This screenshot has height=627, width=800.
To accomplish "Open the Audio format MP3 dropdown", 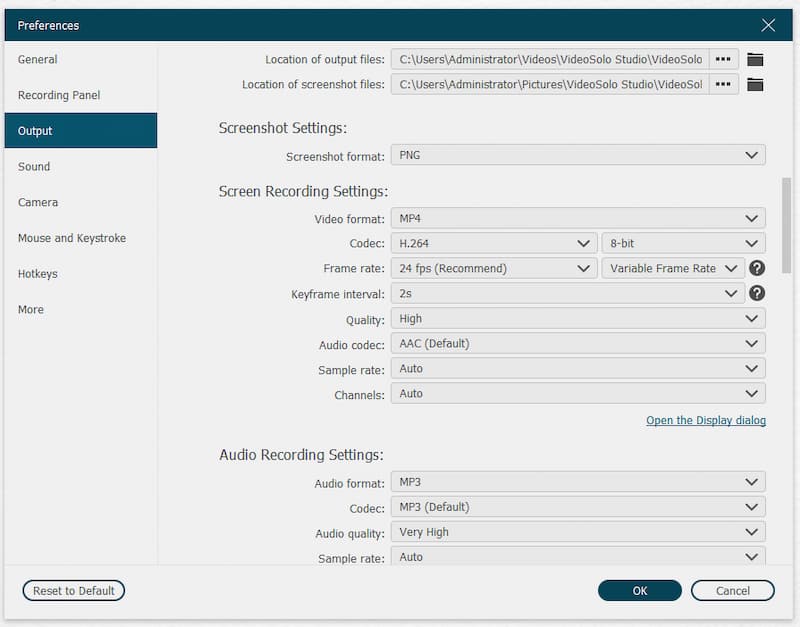I will click(578, 482).
